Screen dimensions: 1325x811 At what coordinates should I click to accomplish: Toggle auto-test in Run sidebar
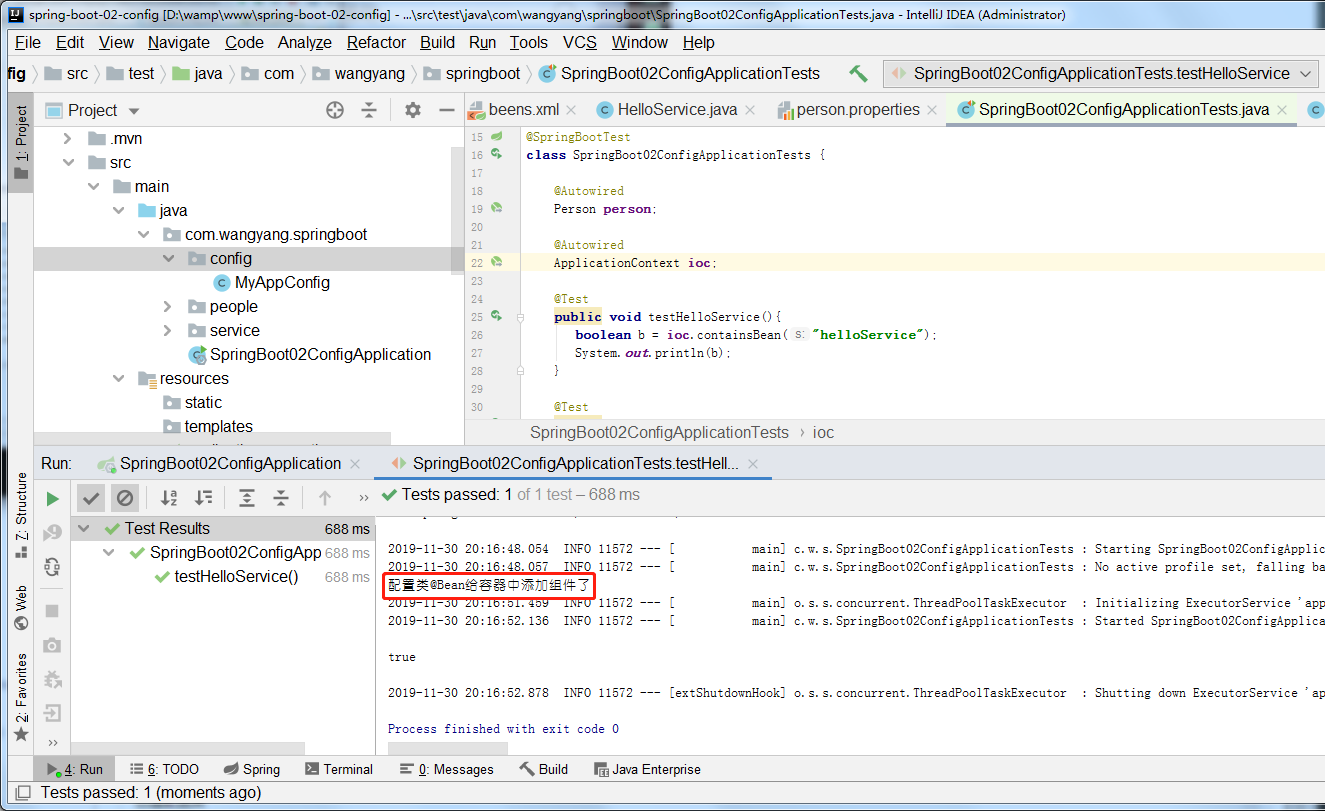click(x=52, y=567)
